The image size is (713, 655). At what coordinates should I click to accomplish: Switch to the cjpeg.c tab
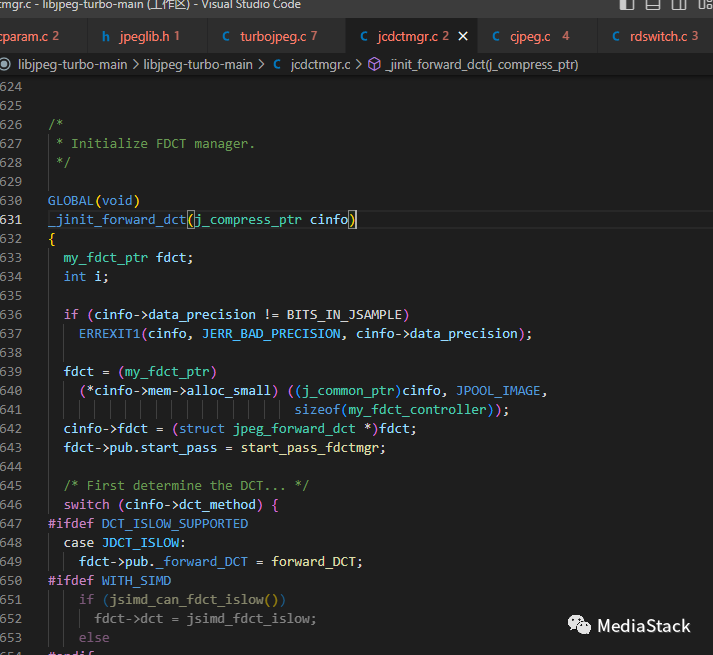point(530,37)
